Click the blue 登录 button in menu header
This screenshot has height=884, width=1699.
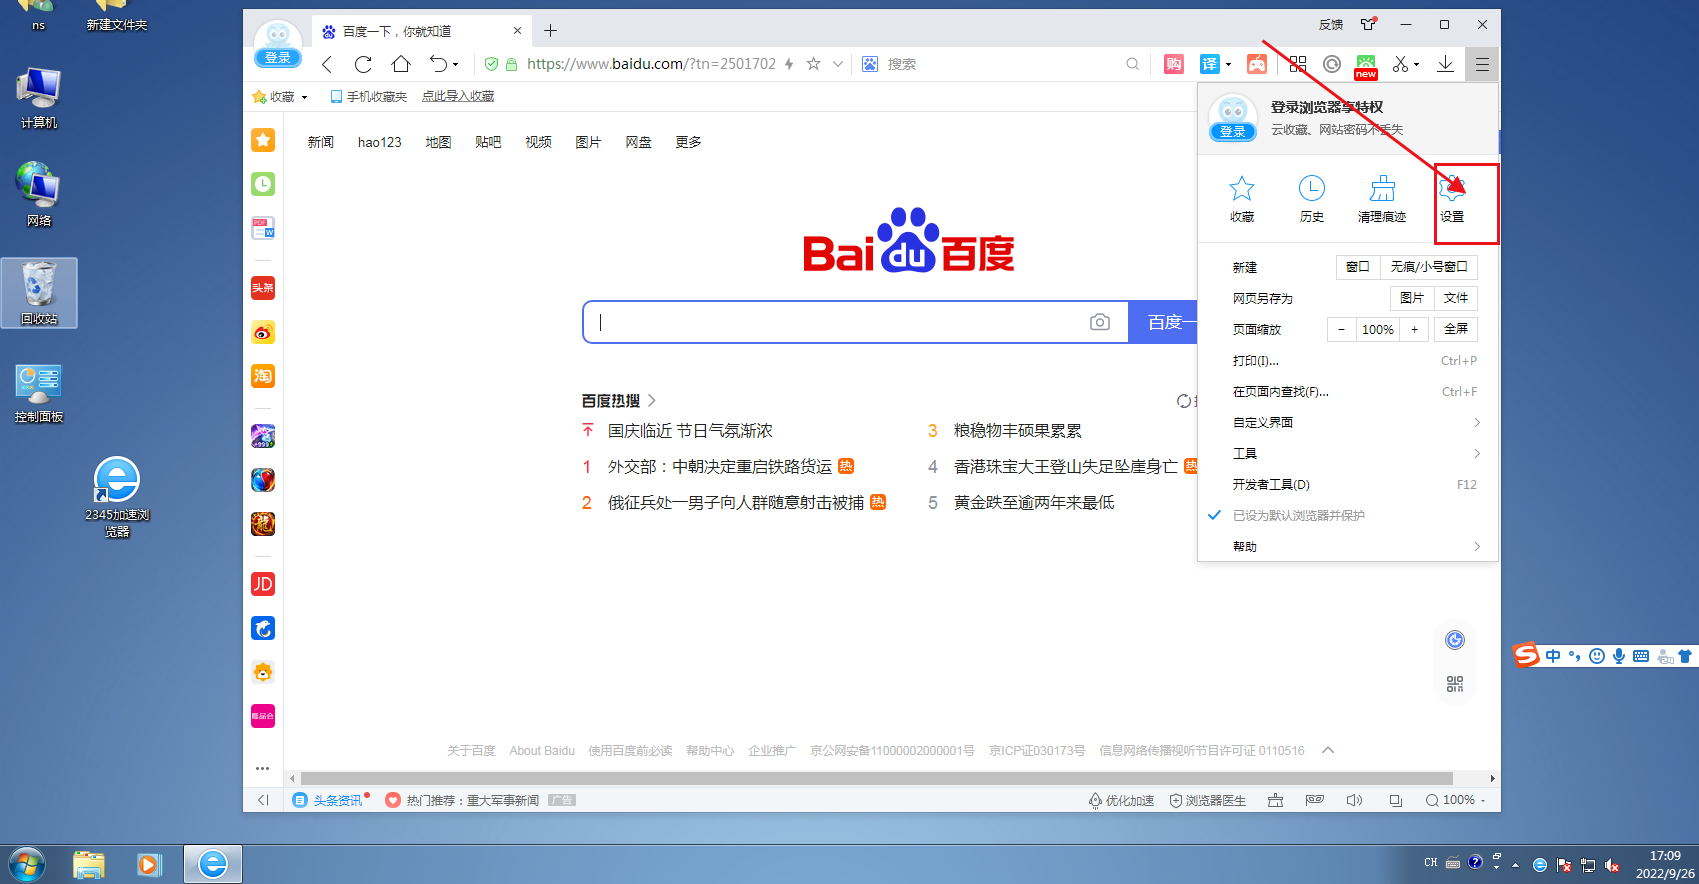pos(1233,131)
